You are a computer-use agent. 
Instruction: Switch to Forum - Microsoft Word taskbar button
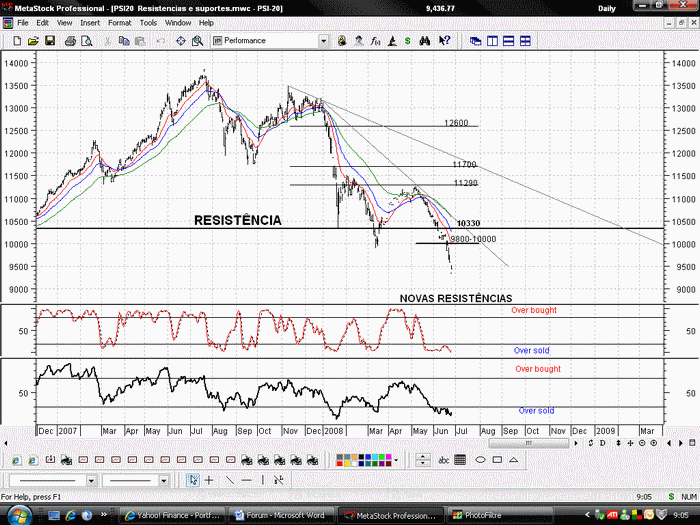tap(282, 515)
